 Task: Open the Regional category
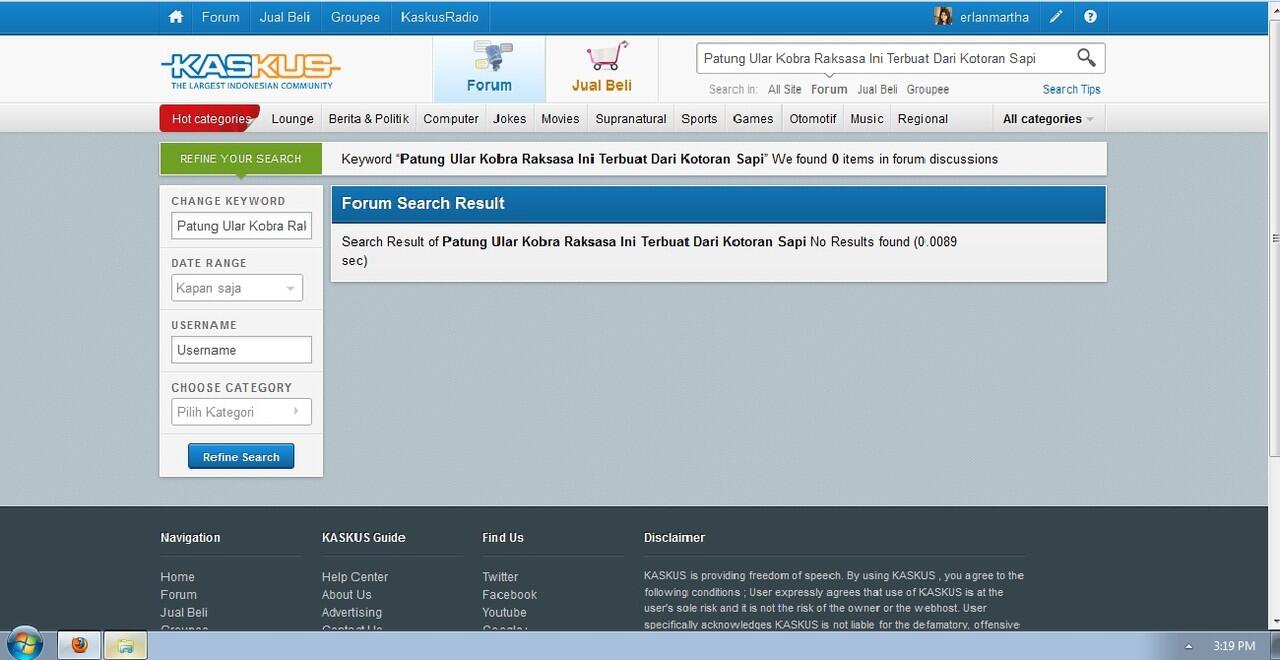click(923, 118)
